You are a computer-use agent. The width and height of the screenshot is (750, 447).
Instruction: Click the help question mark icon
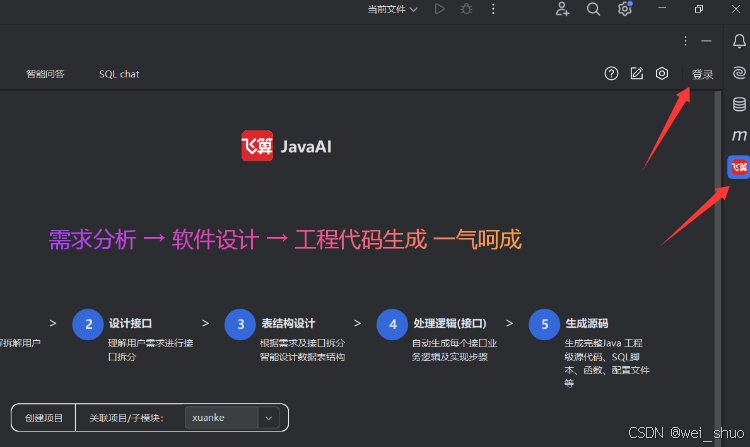[x=611, y=74]
